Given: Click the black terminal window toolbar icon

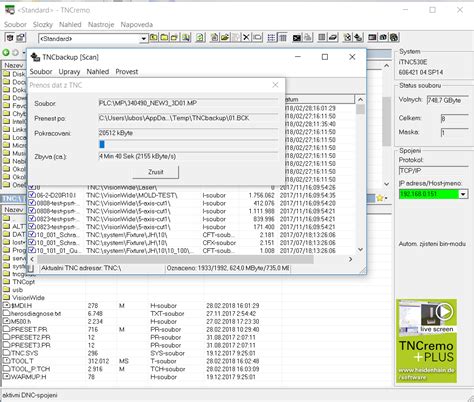Looking at the screenshot, I should pyautogui.click(x=296, y=38).
